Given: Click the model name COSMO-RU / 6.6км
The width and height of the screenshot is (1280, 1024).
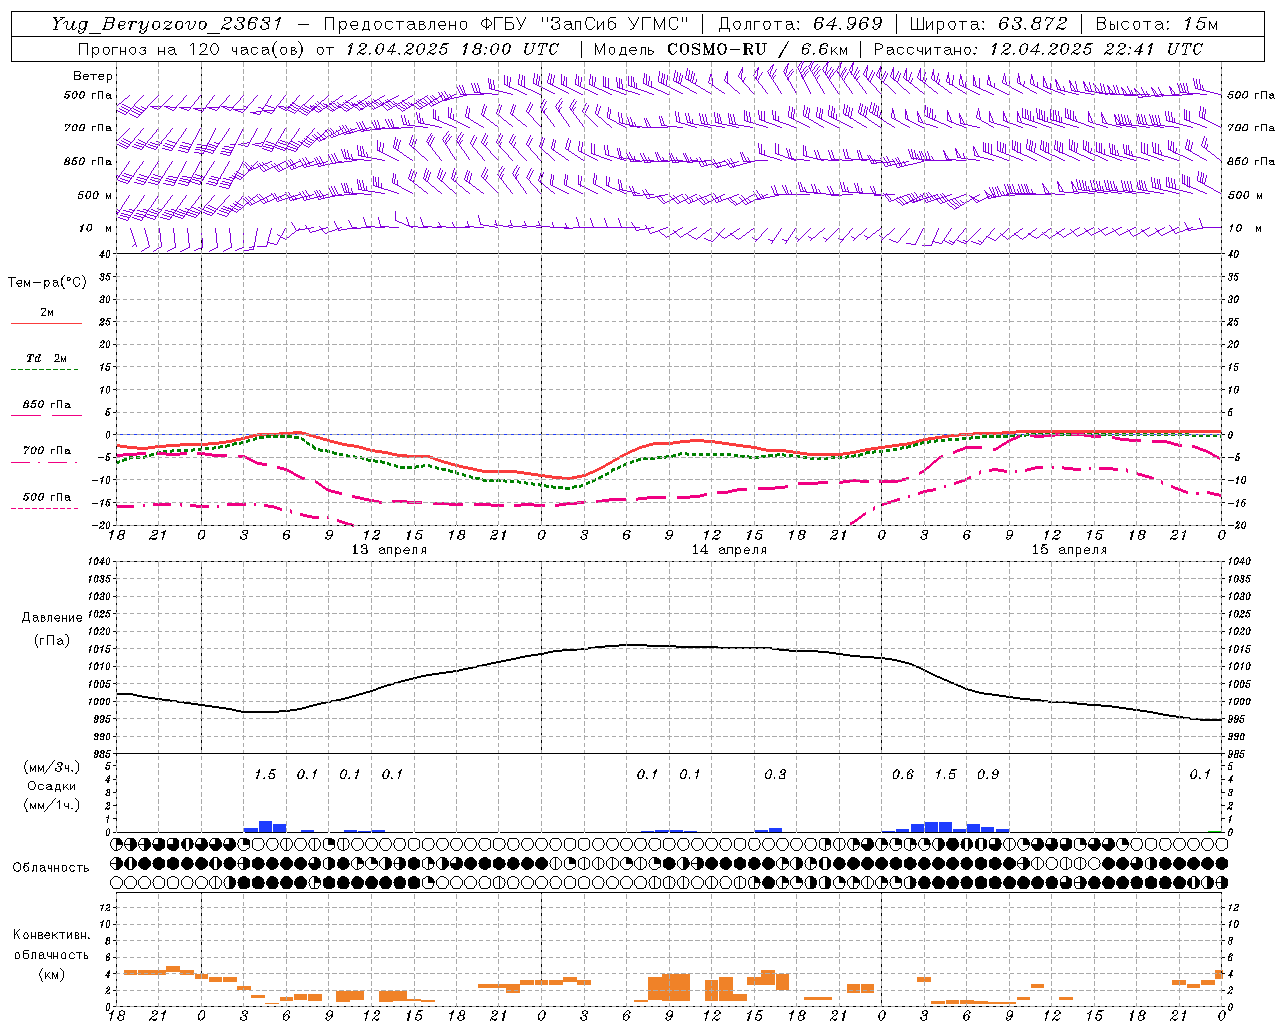Looking at the screenshot, I should point(757,49).
